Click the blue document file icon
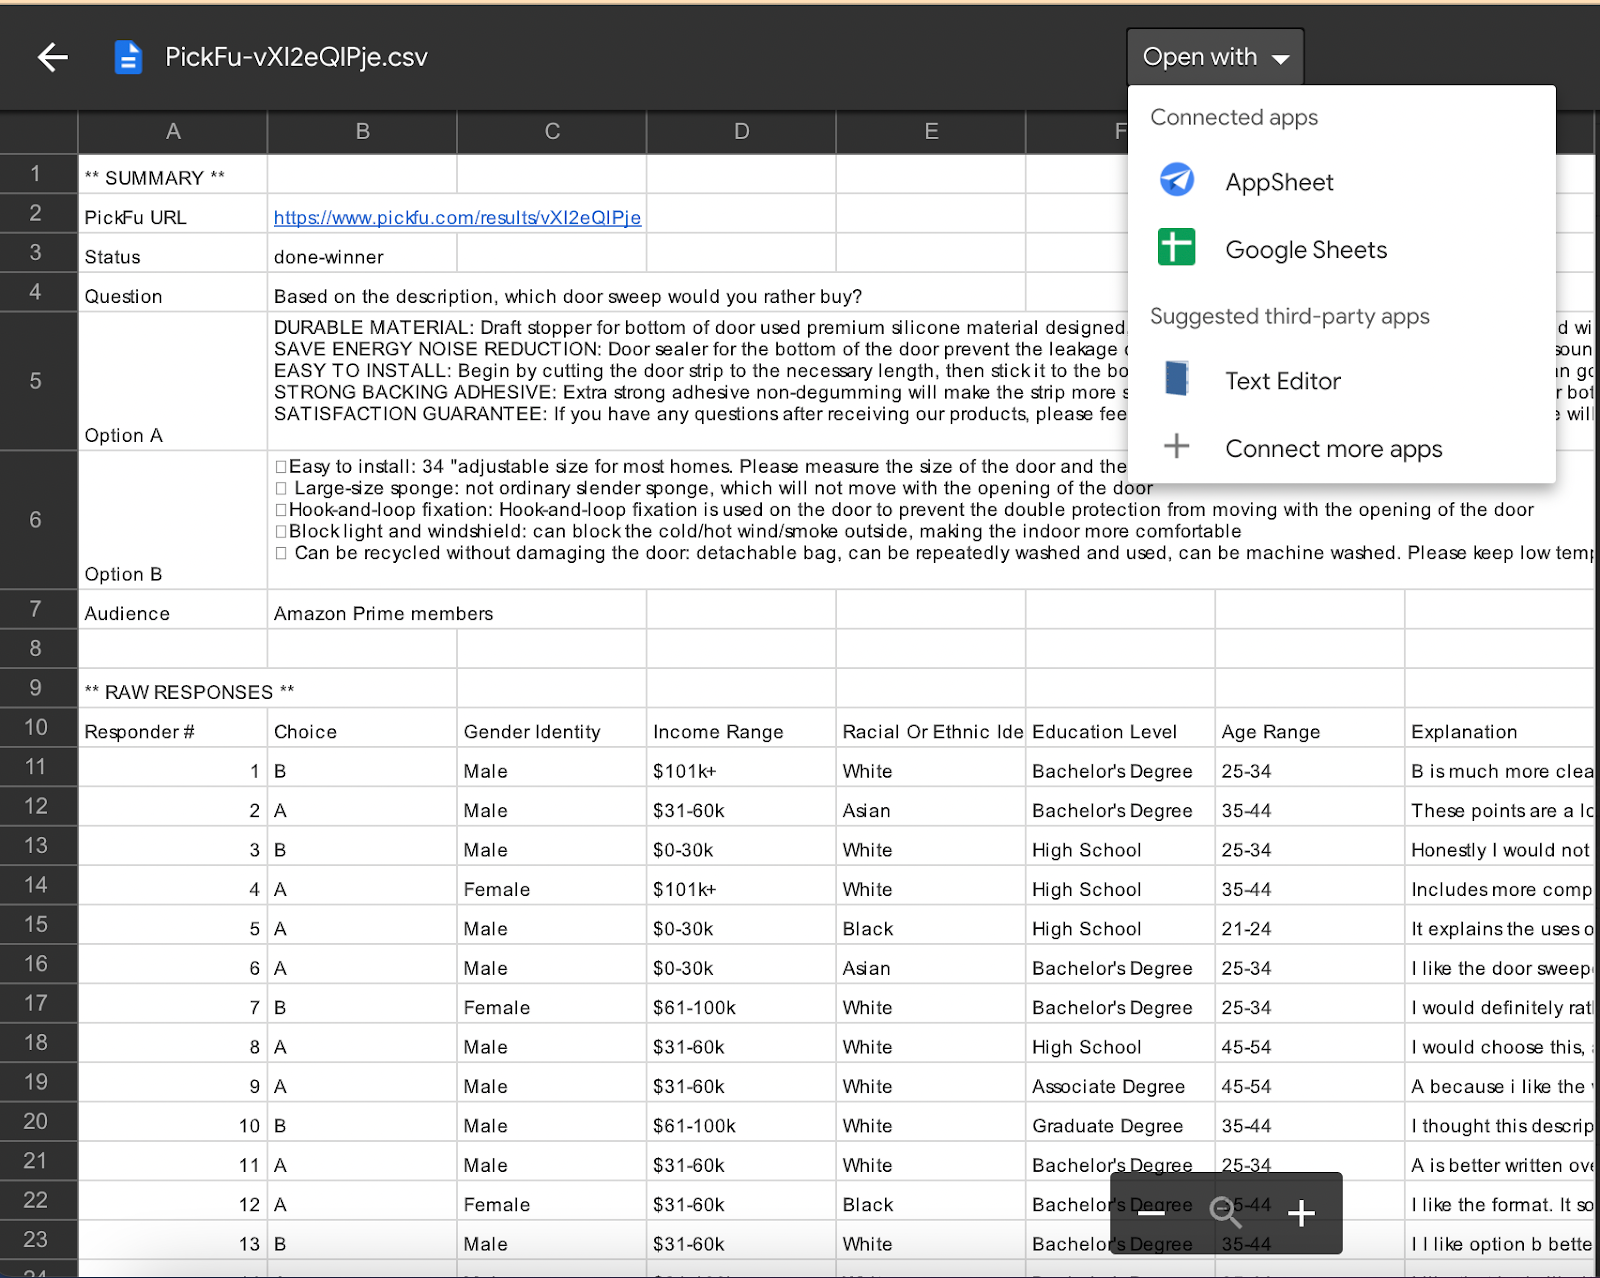The image size is (1600, 1278). tap(128, 57)
